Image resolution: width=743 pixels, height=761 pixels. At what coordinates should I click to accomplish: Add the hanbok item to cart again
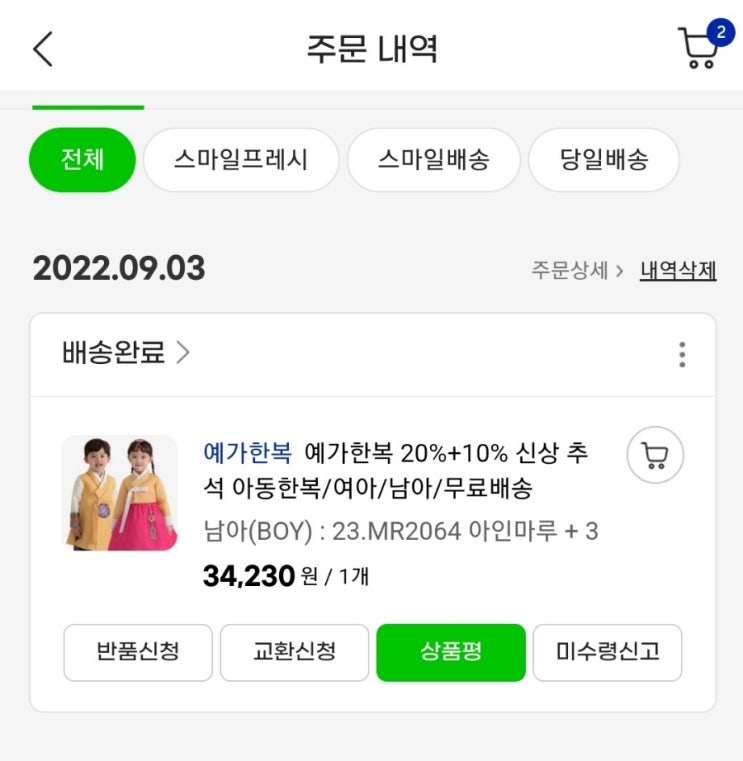click(655, 457)
